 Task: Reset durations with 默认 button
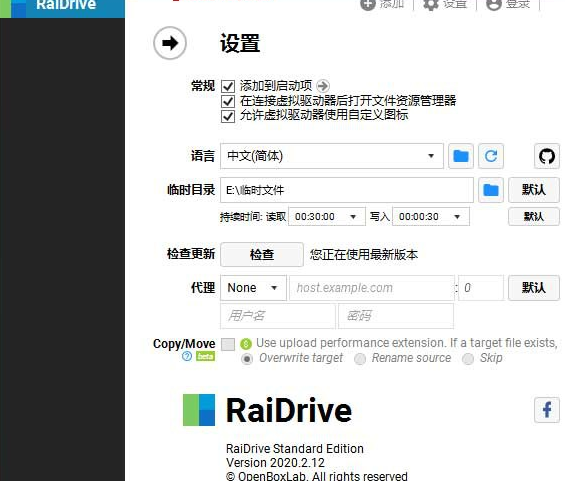[534, 217]
